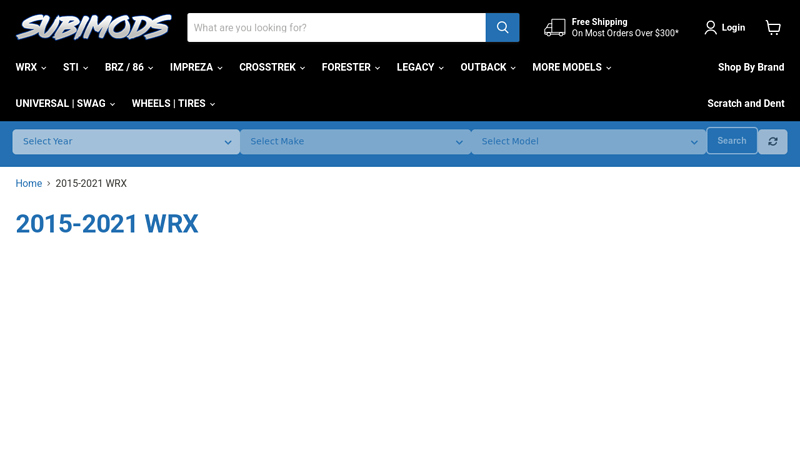The width and height of the screenshot is (800, 450).
Task: Click 'Free Shipping' heading text
Action: [599, 22]
